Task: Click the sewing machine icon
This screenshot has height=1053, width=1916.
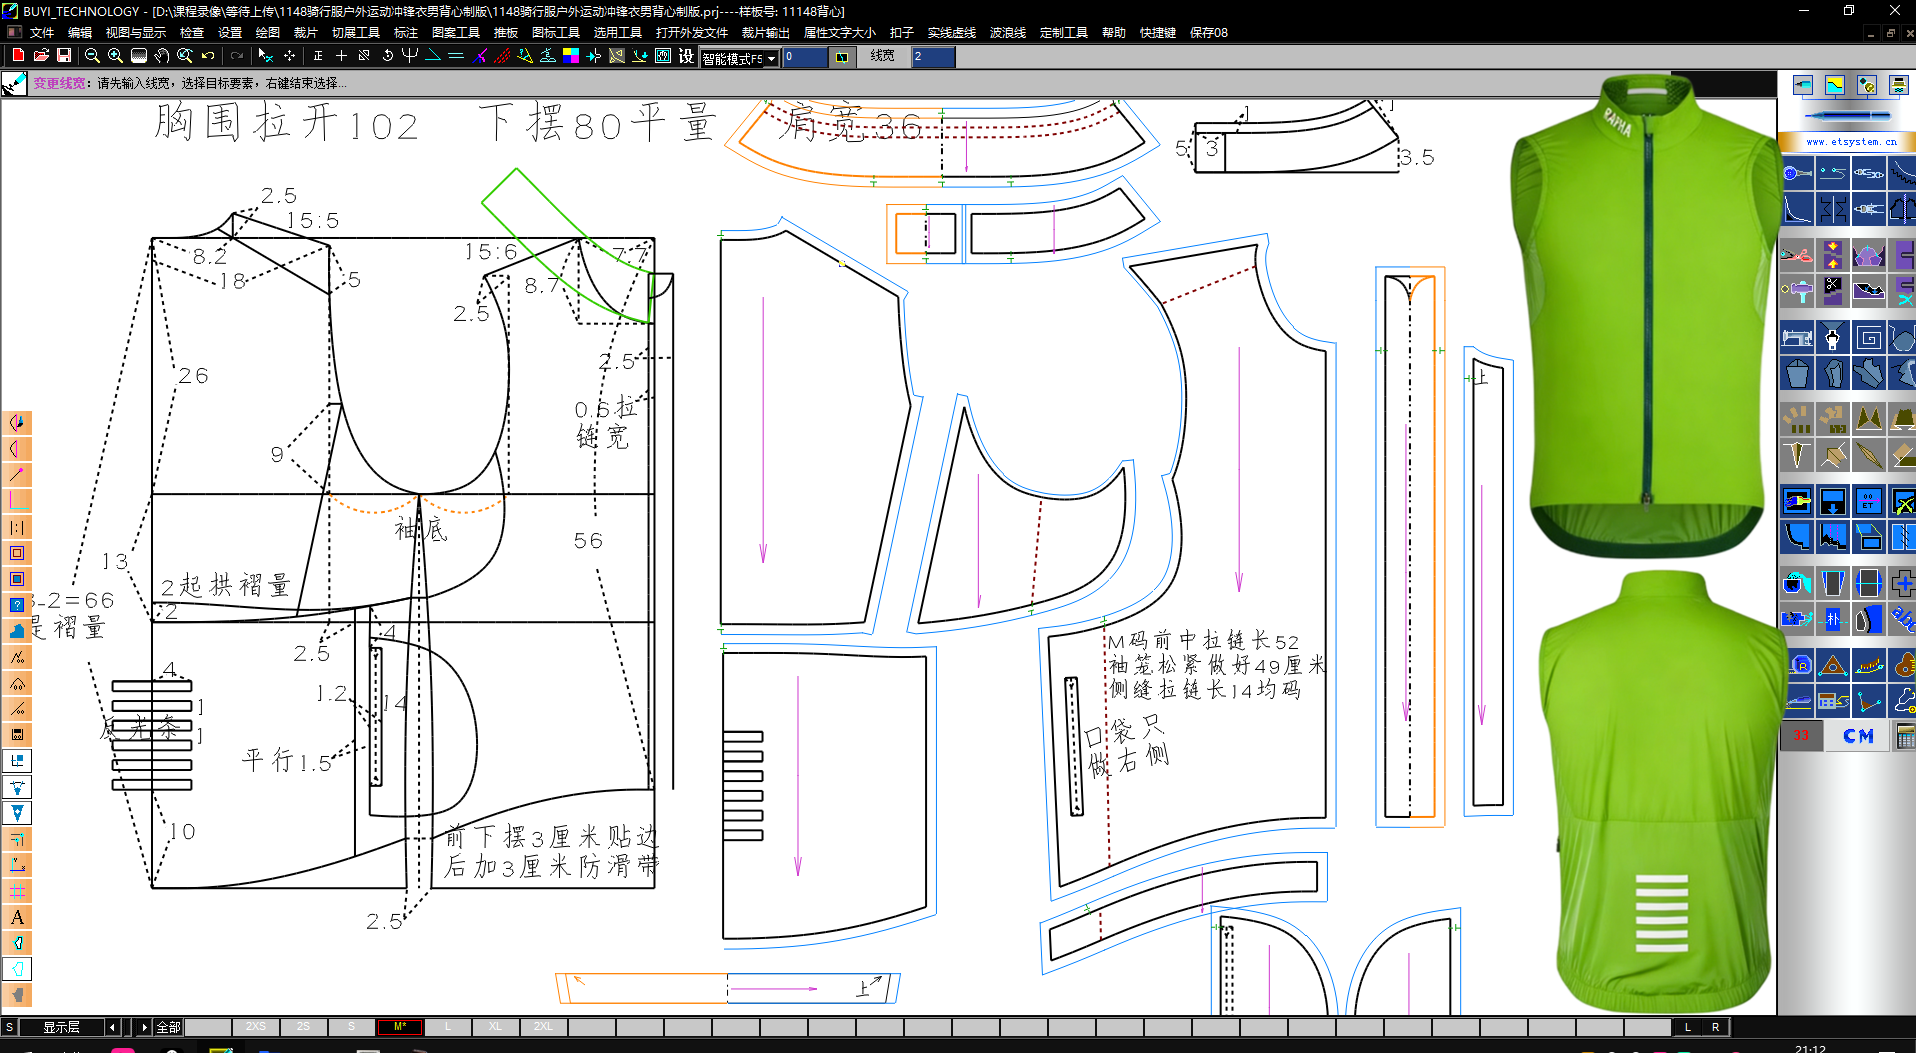Action: [x=1797, y=338]
